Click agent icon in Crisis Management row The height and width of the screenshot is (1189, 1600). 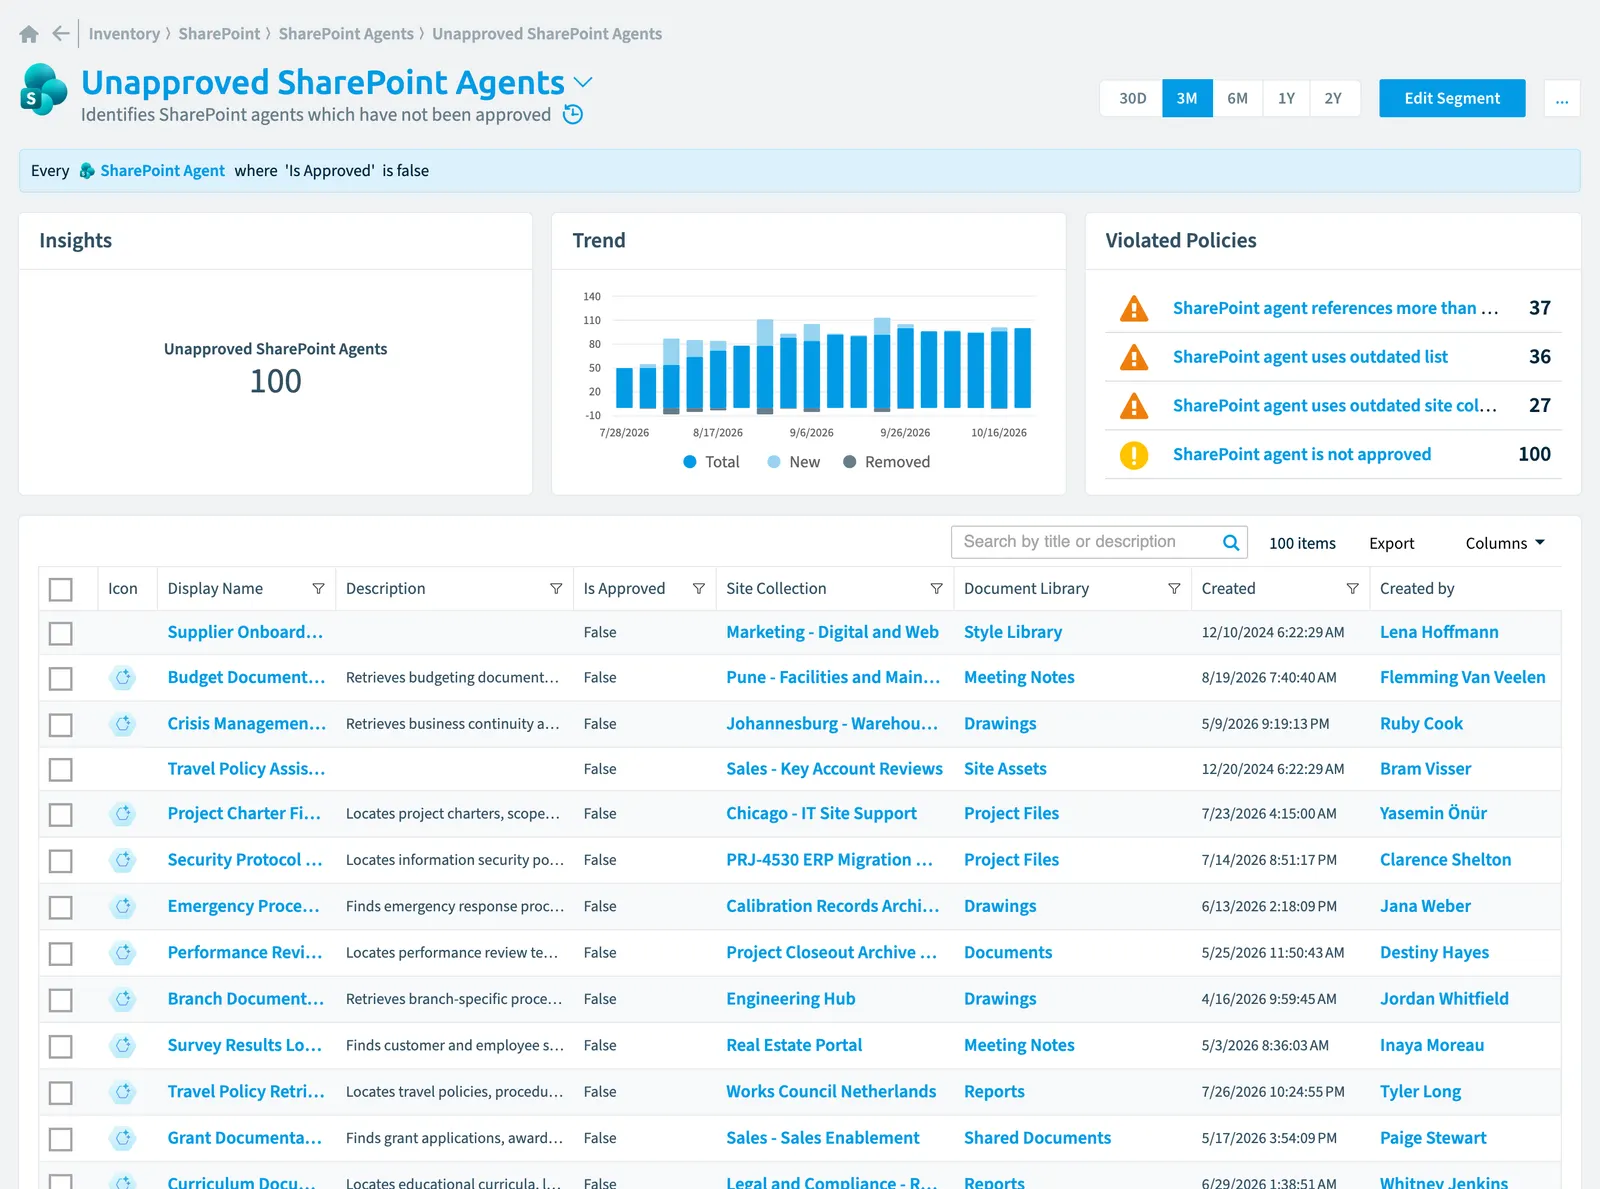[x=123, y=724]
